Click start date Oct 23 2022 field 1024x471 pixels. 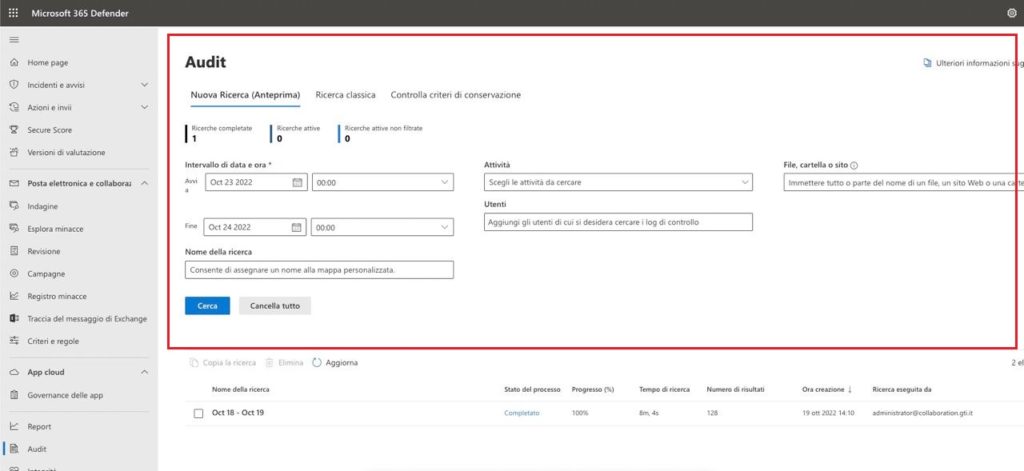pyautogui.click(x=255, y=182)
